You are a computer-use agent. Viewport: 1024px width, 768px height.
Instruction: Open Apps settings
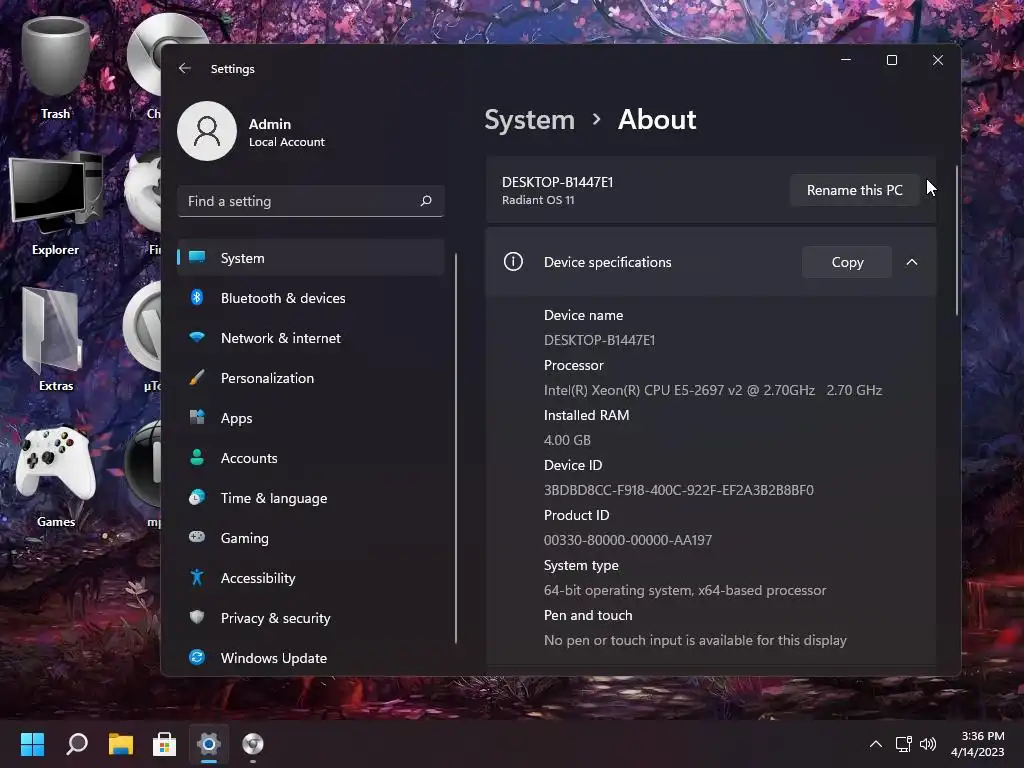click(311, 418)
